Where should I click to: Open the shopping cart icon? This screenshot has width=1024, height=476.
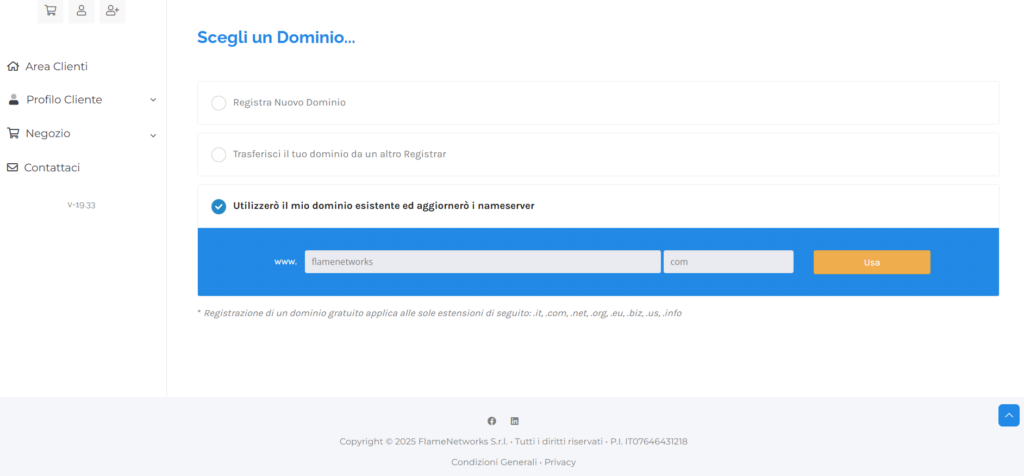[50, 10]
